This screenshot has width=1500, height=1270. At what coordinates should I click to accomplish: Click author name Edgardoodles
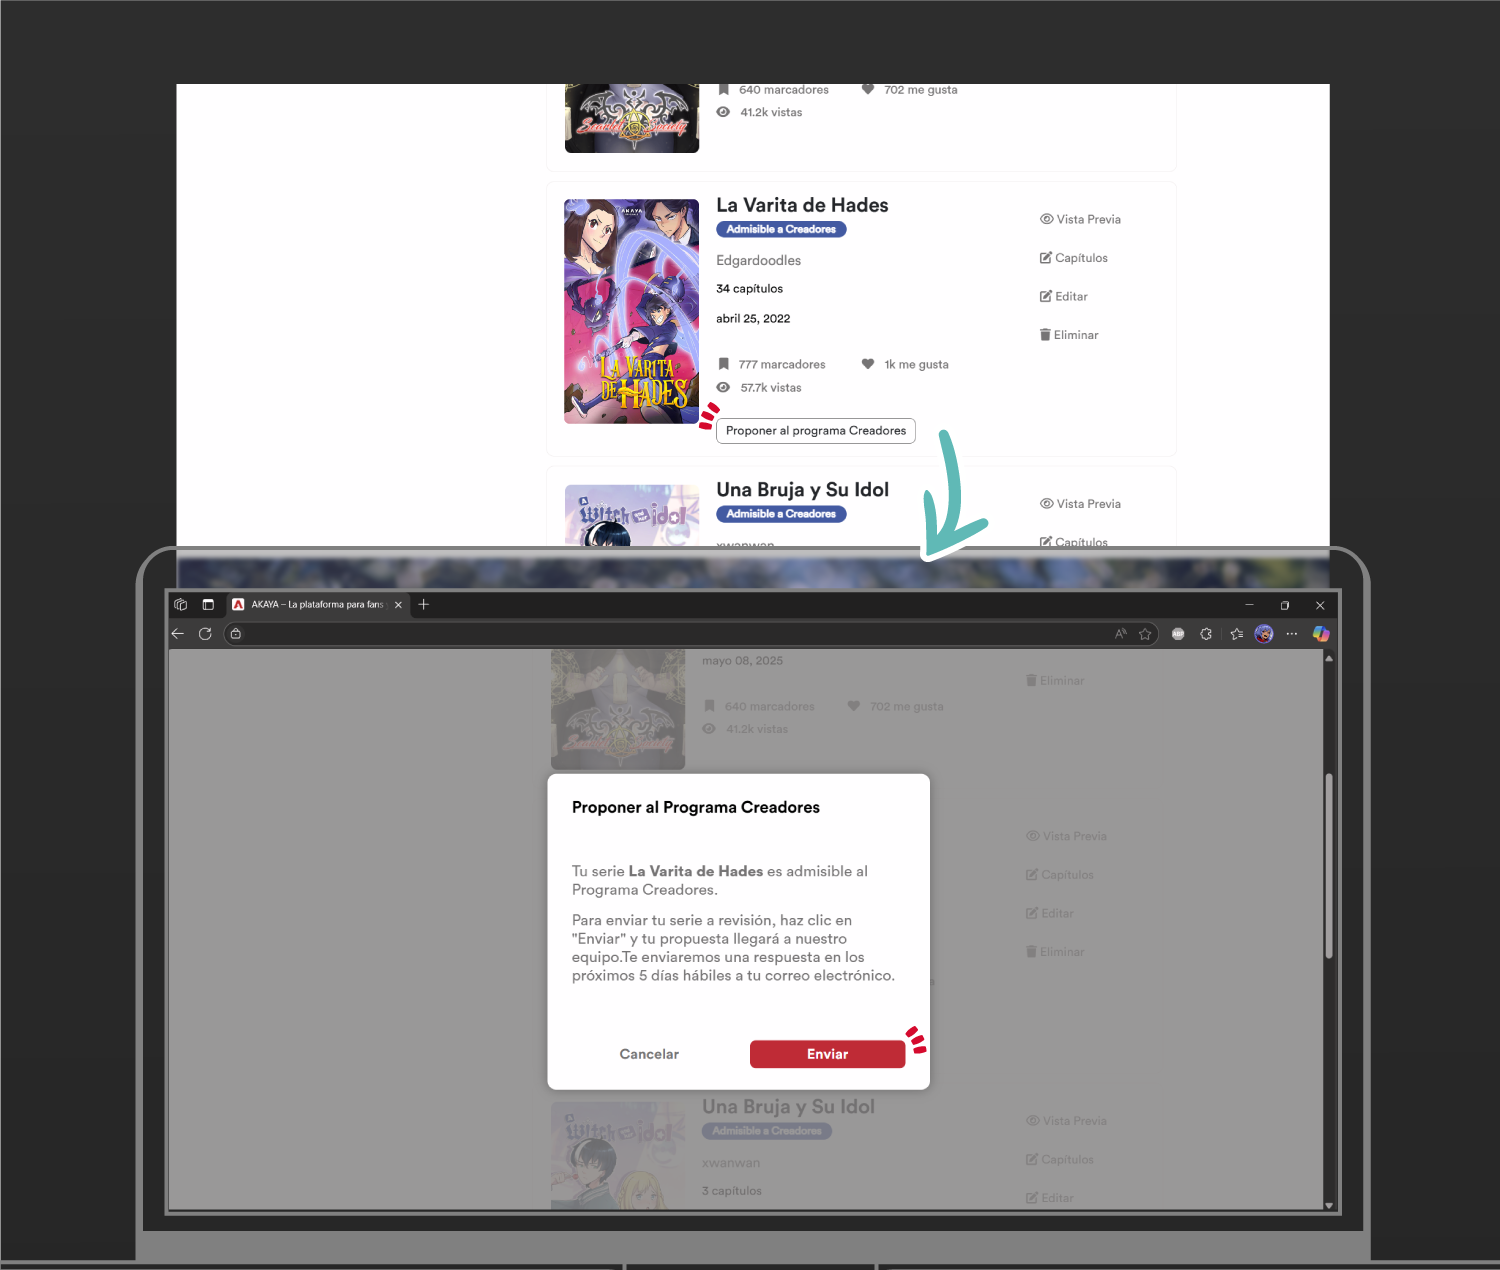tap(758, 260)
